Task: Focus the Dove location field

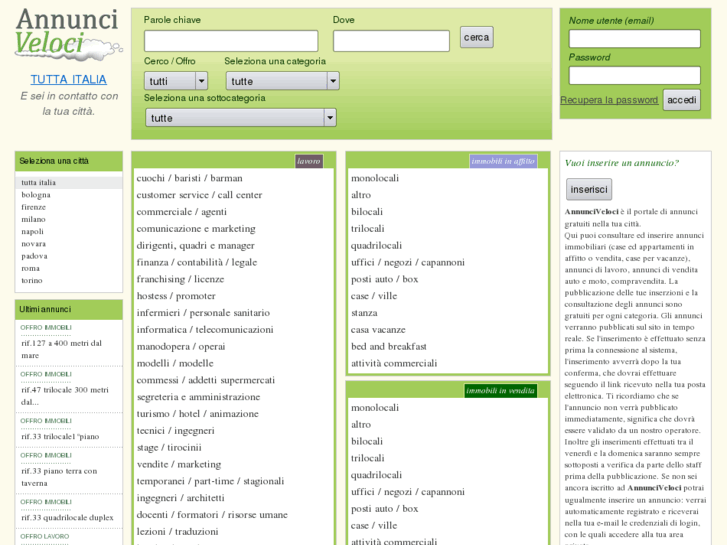Action: click(x=391, y=41)
